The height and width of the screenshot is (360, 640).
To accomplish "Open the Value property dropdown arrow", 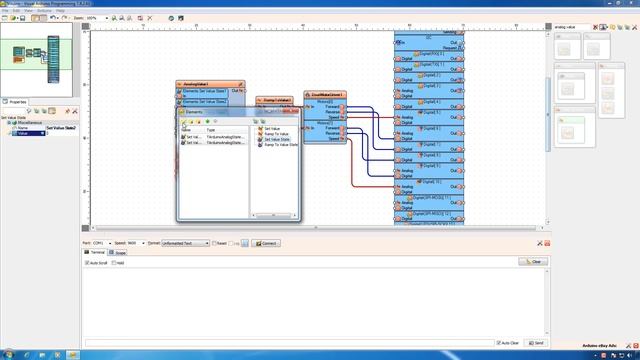I will click(x=42, y=133).
